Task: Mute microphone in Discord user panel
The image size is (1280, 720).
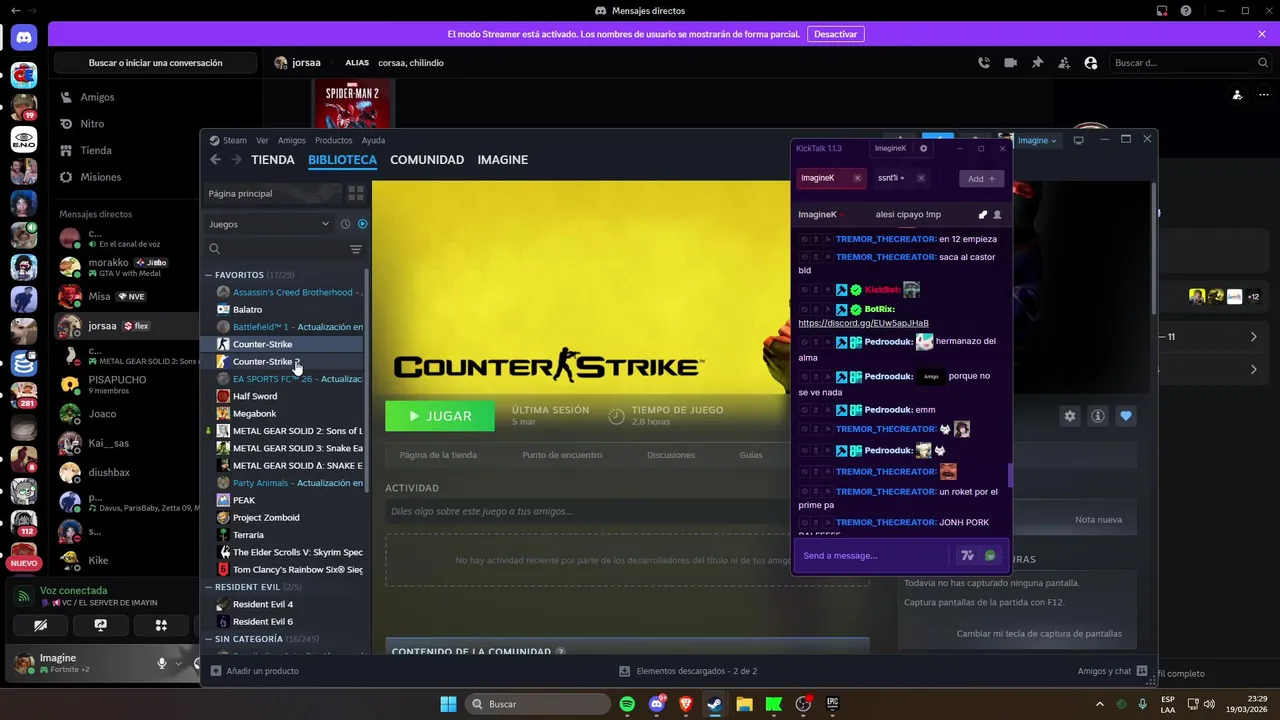Action: point(161,663)
